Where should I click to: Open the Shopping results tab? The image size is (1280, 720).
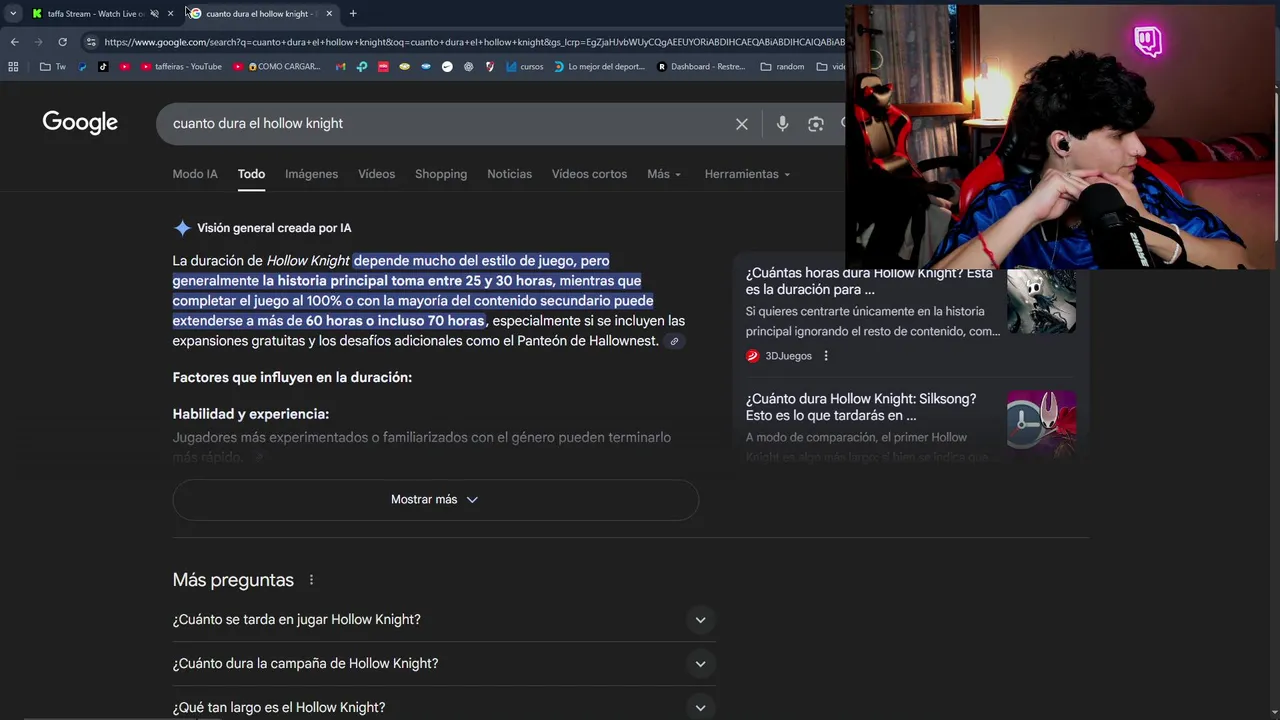(x=441, y=174)
